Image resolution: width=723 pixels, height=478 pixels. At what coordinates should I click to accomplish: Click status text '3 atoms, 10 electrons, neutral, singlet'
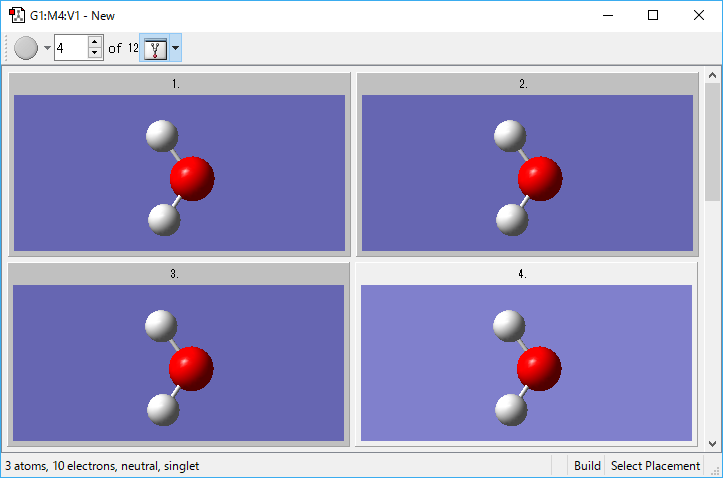coord(102,466)
